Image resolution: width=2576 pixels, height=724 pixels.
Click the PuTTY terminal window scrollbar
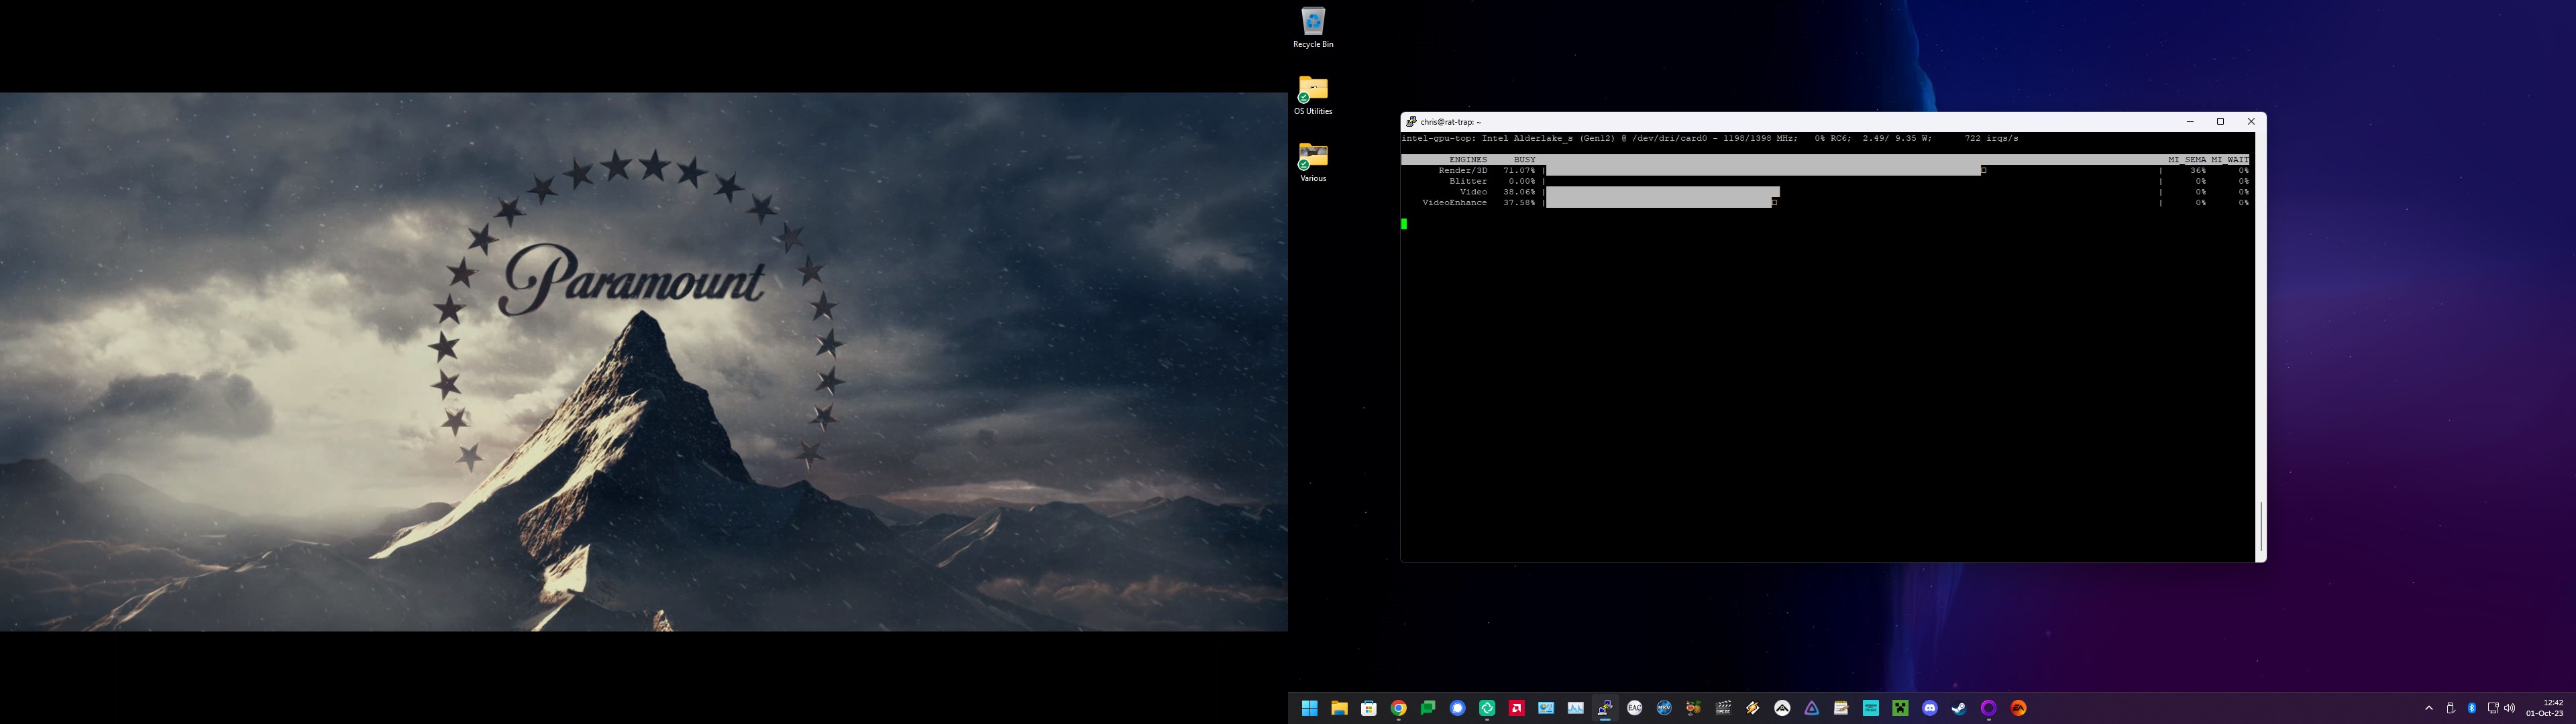[x=2260, y=527]
